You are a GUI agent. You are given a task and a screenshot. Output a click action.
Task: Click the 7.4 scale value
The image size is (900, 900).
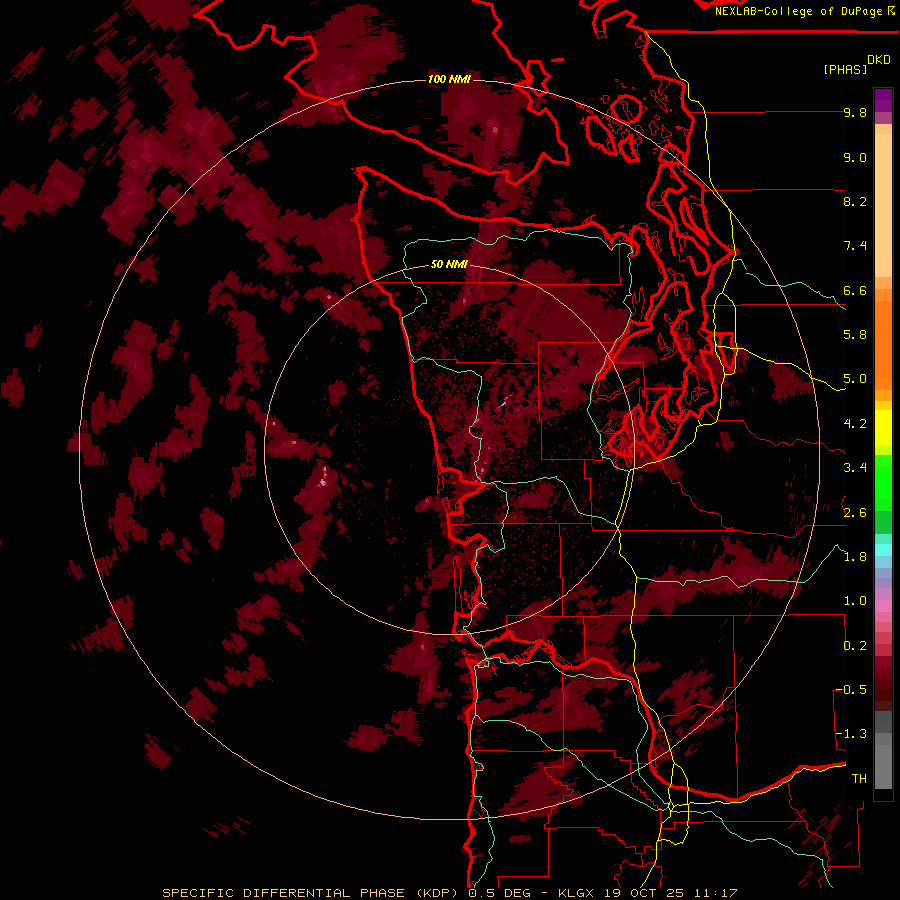[855, 246]
